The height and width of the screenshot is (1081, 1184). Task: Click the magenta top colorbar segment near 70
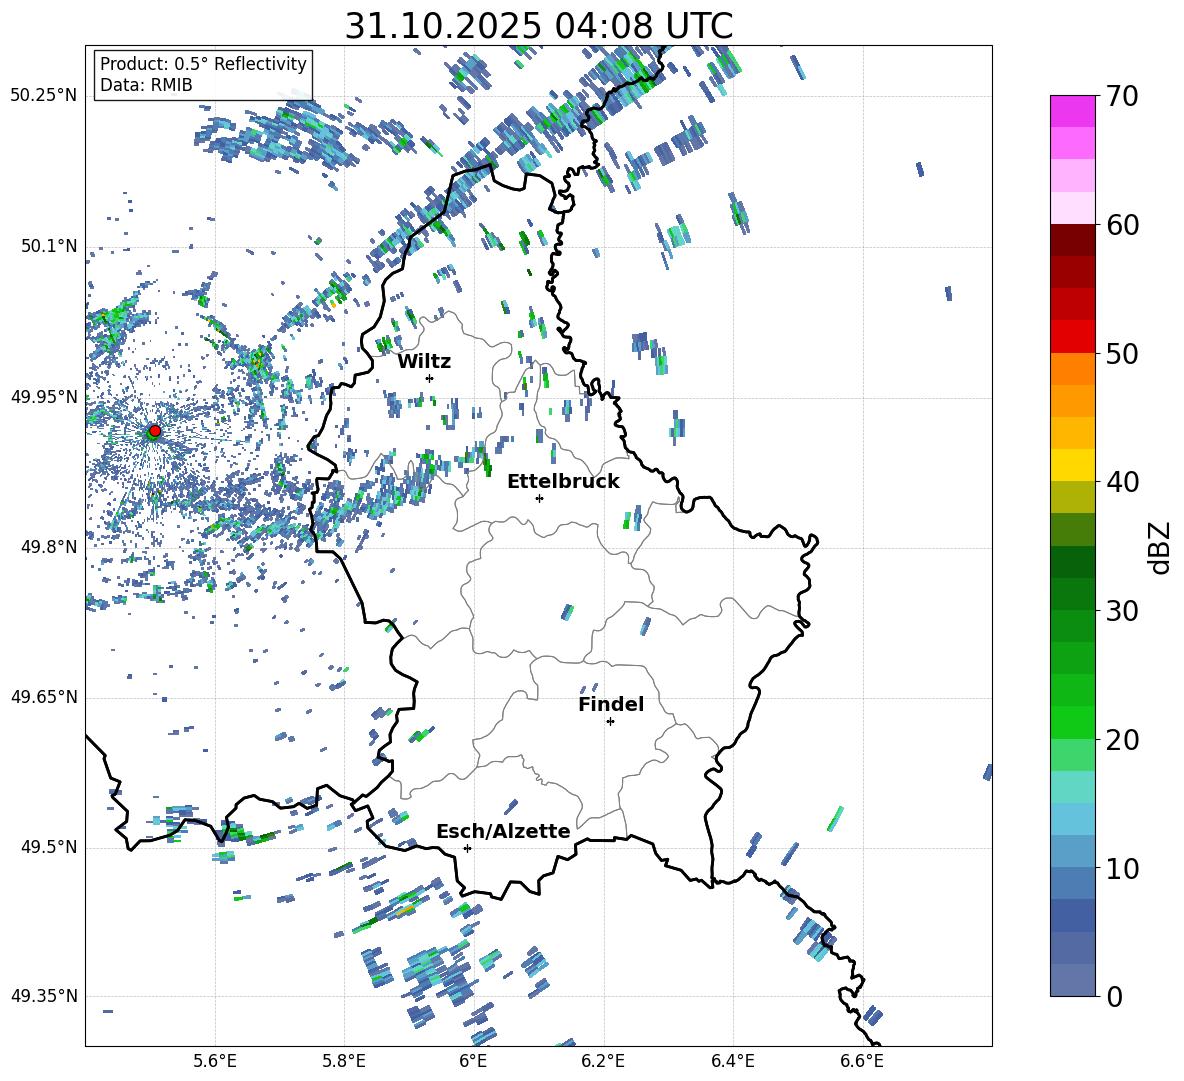1072,112
